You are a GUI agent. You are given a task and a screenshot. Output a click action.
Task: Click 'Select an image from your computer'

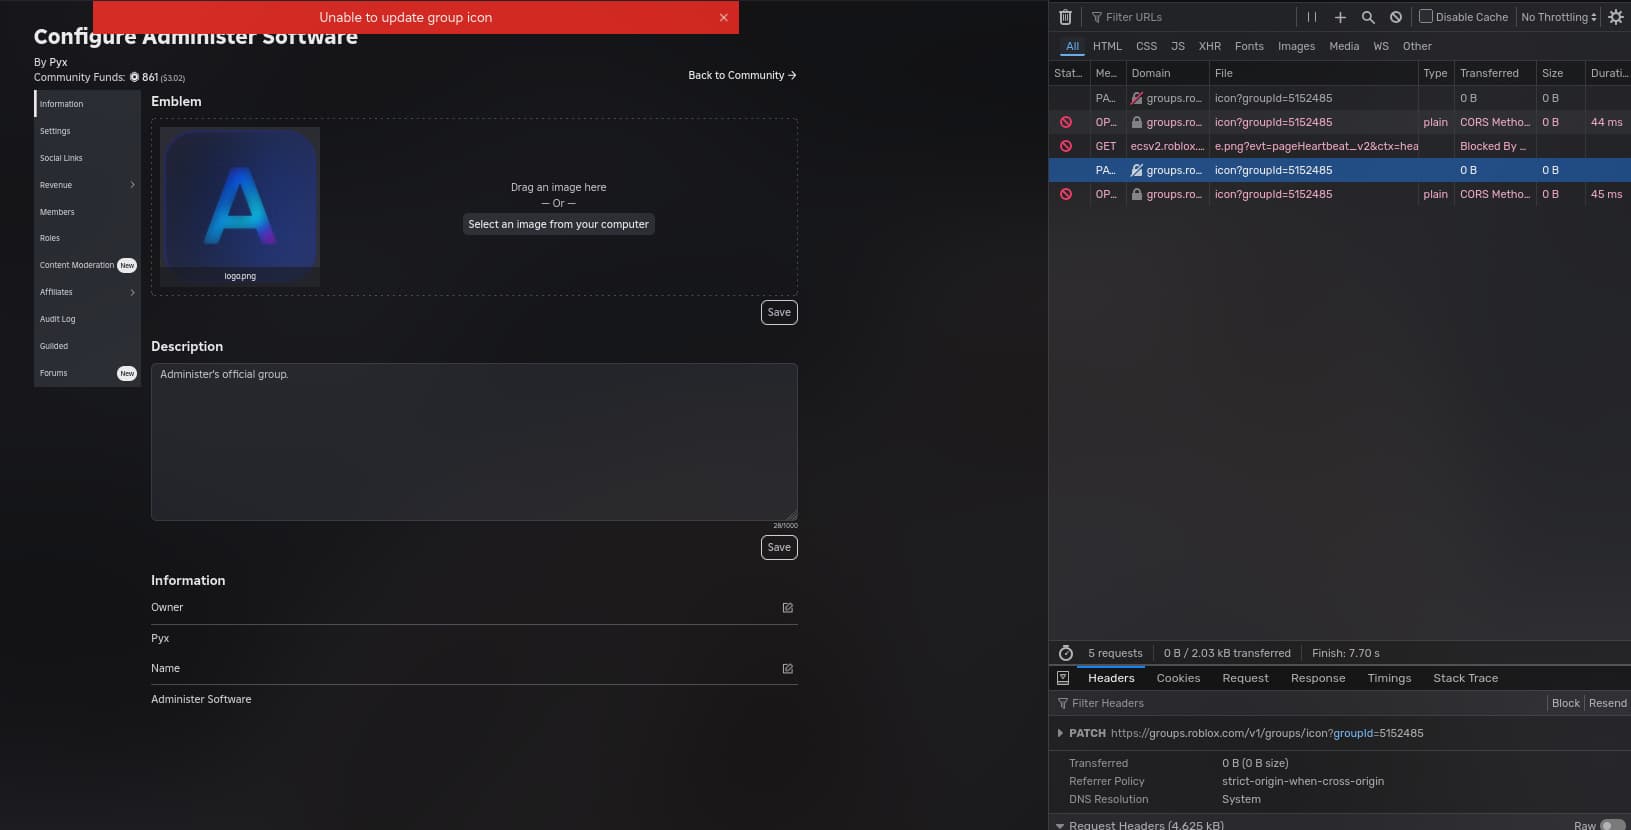(558, 224)
